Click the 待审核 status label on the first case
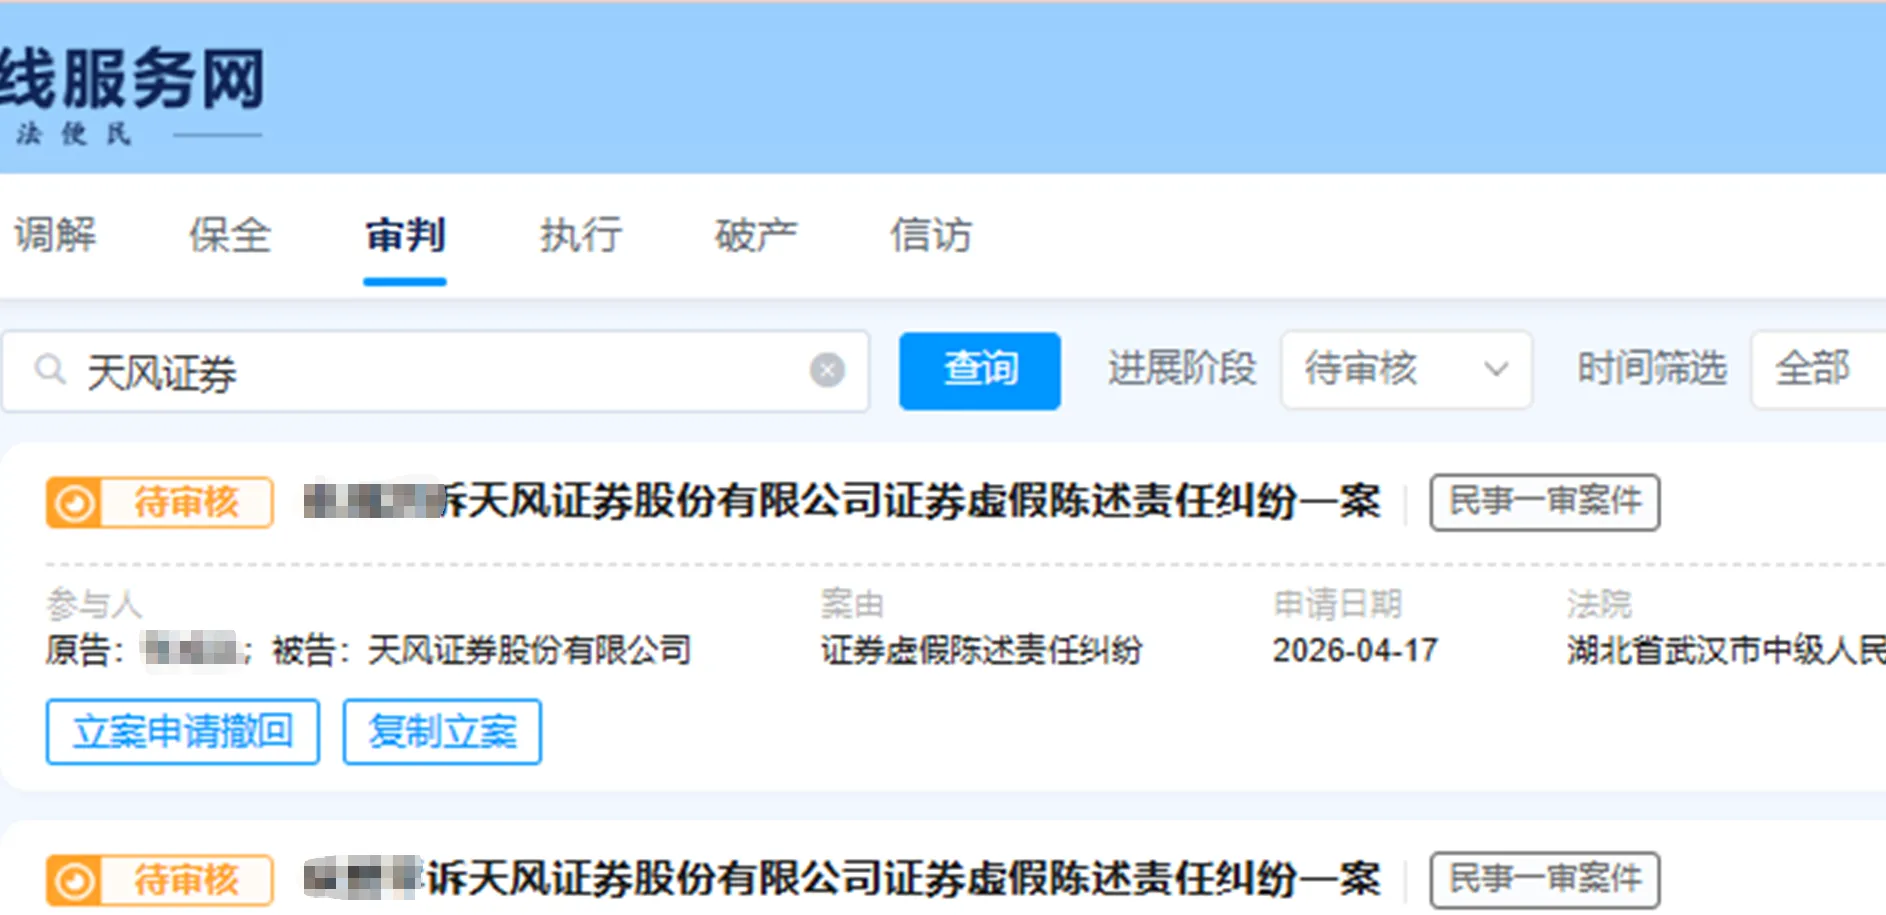 (187, 502)
